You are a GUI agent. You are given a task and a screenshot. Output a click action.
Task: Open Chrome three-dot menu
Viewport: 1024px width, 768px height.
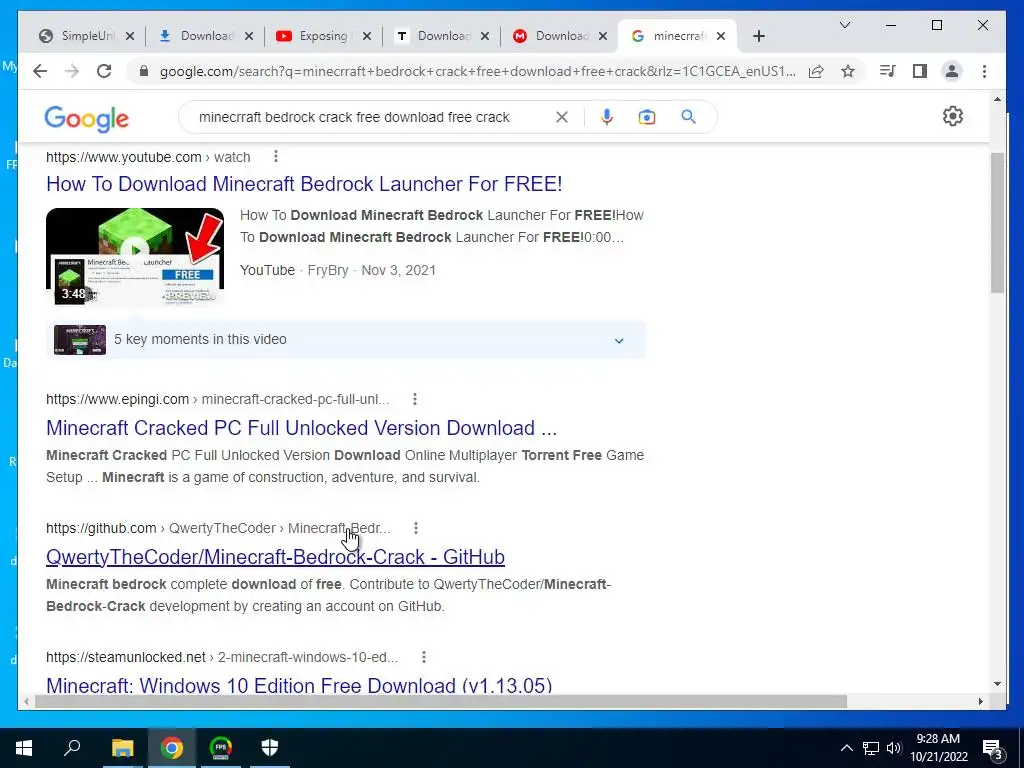(x=984, y=71)
